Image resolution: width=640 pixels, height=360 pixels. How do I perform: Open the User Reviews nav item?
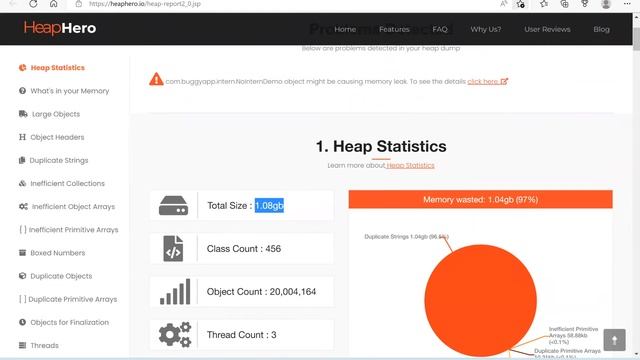click(547, 29)
